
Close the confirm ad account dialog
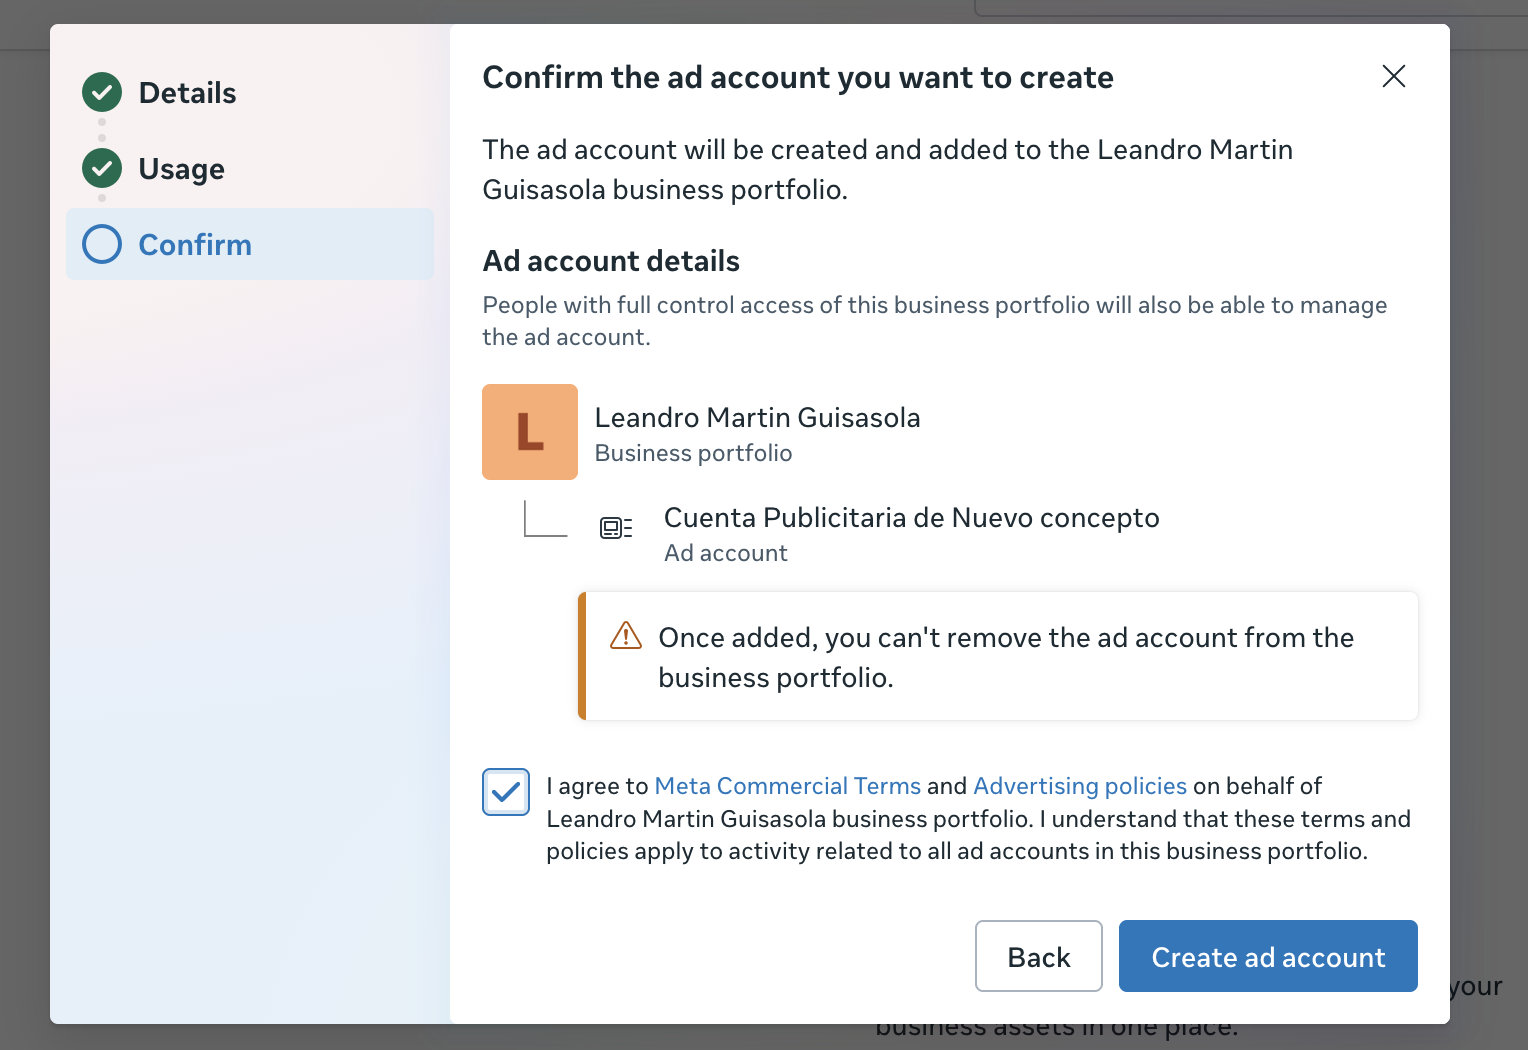pos(1394,76)
